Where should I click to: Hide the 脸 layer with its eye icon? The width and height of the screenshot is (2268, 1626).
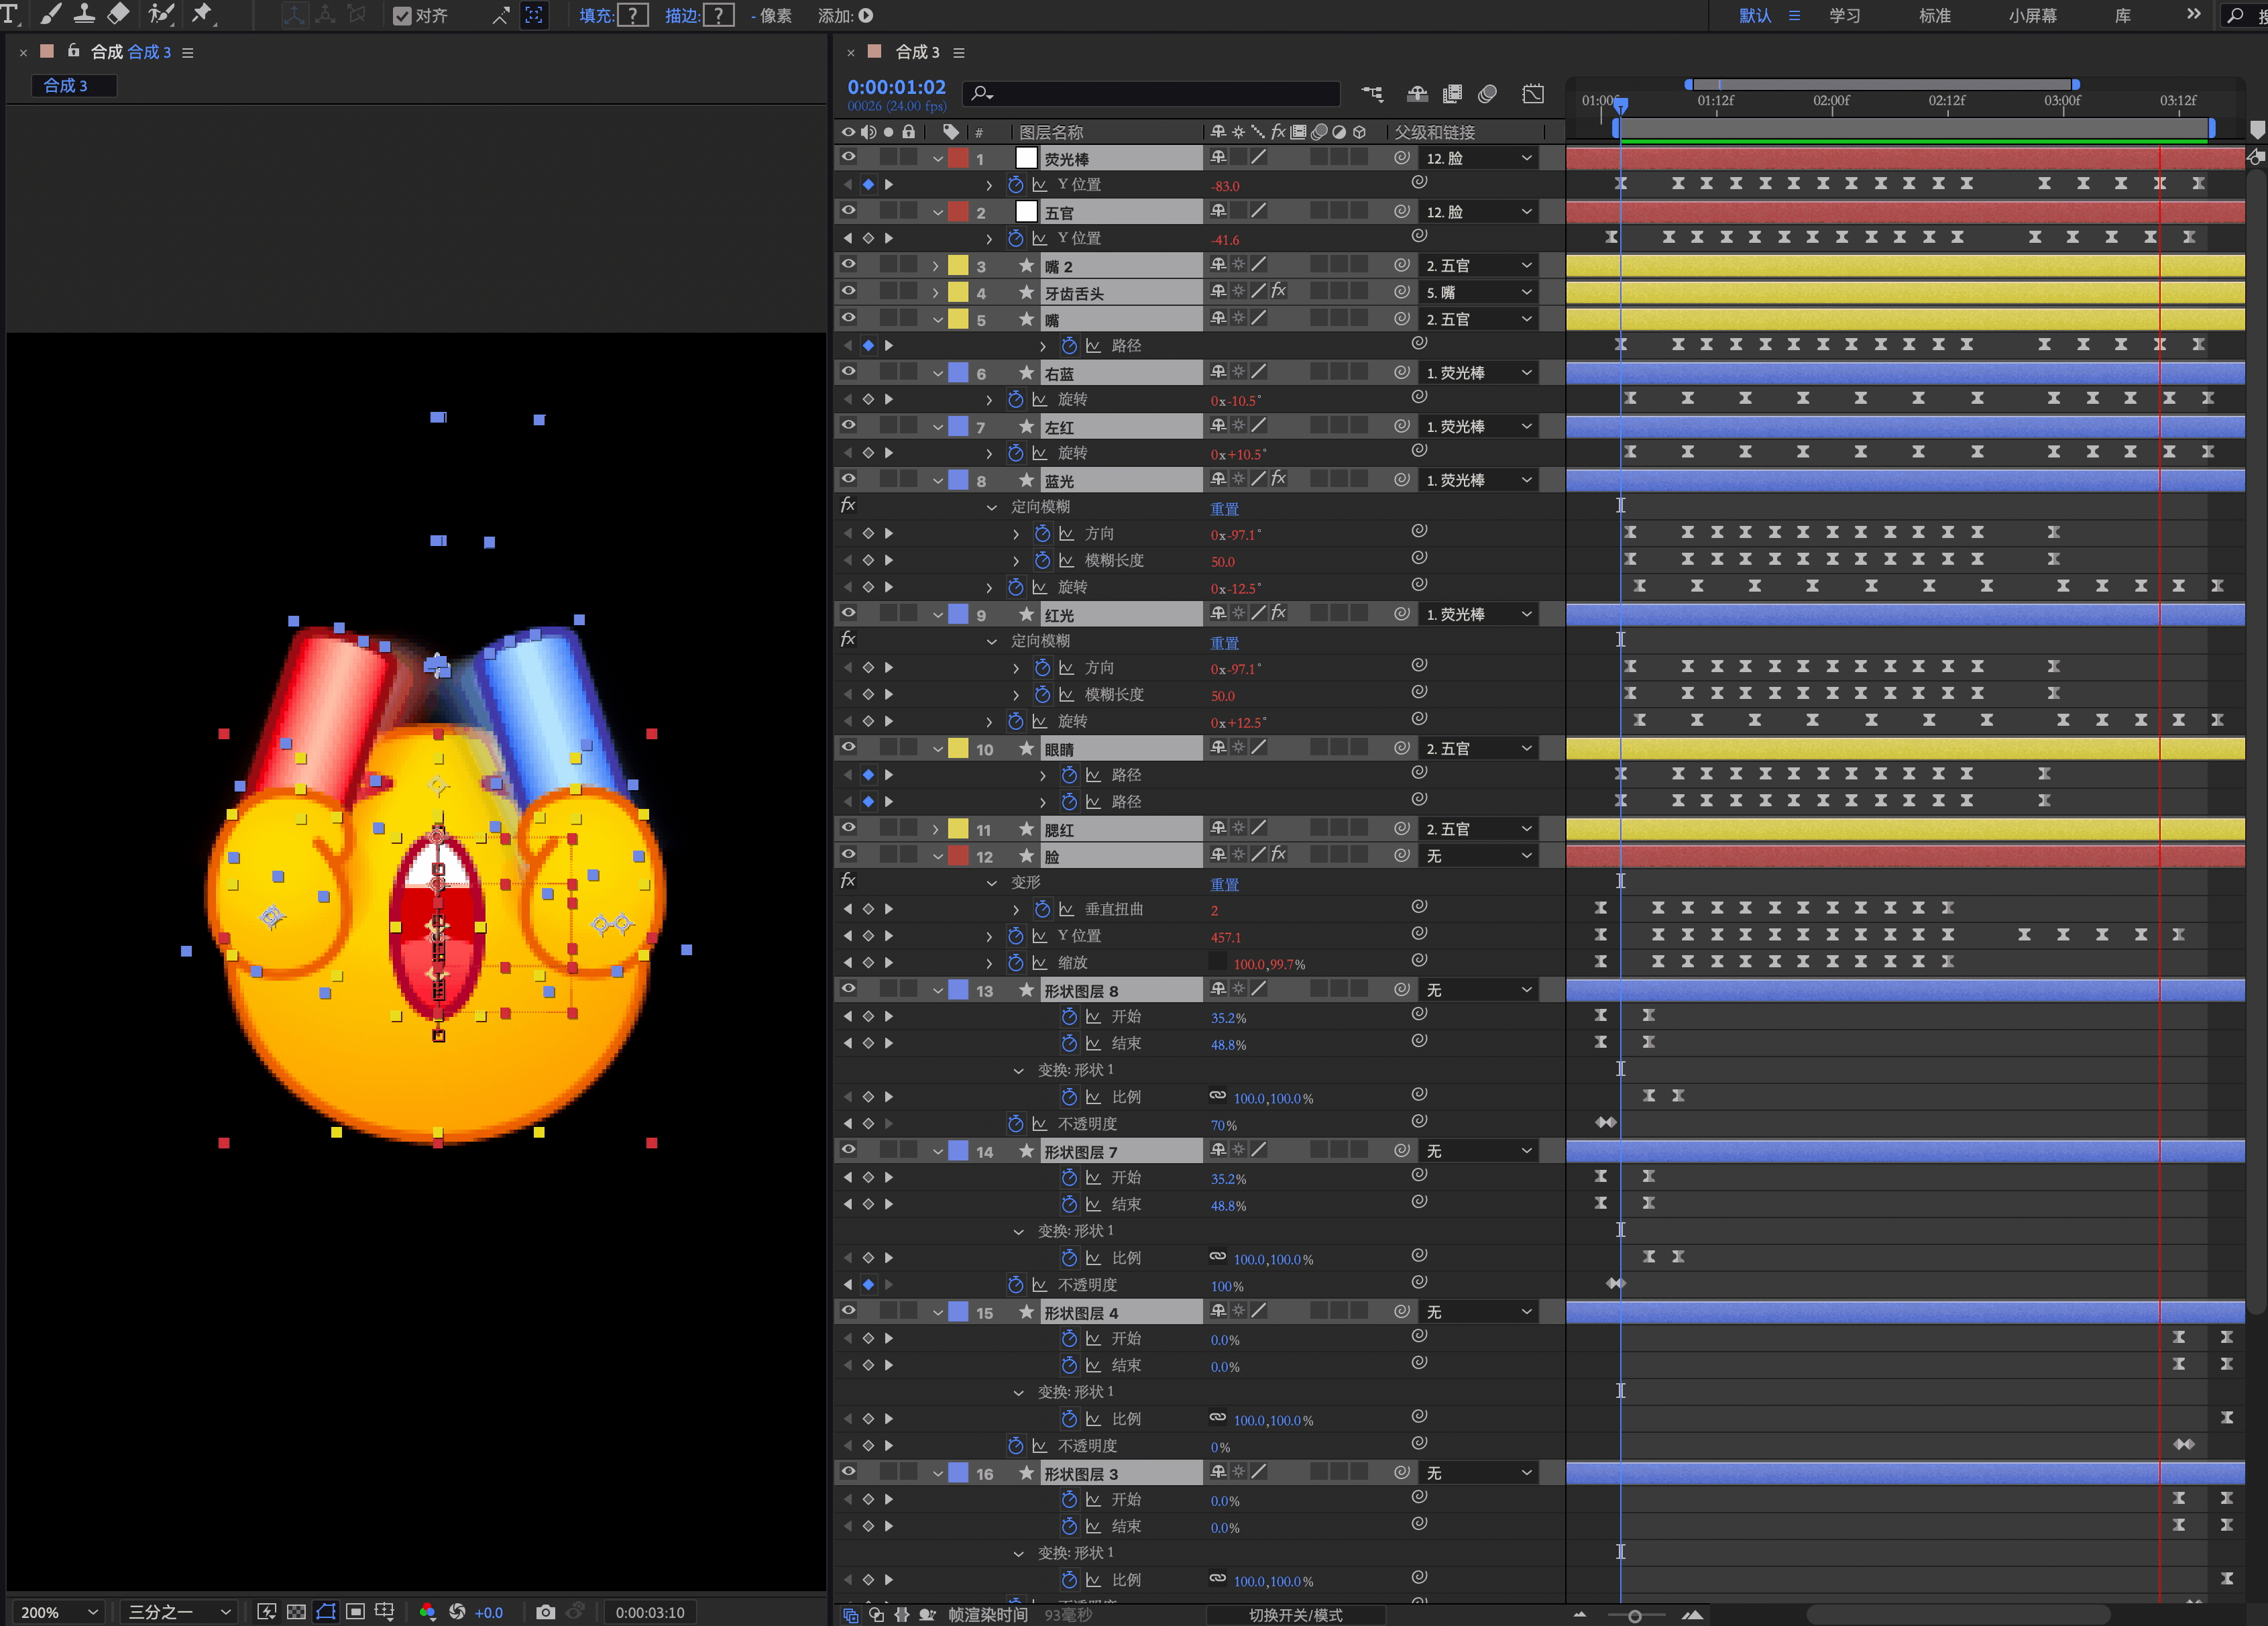click(848, 855)
